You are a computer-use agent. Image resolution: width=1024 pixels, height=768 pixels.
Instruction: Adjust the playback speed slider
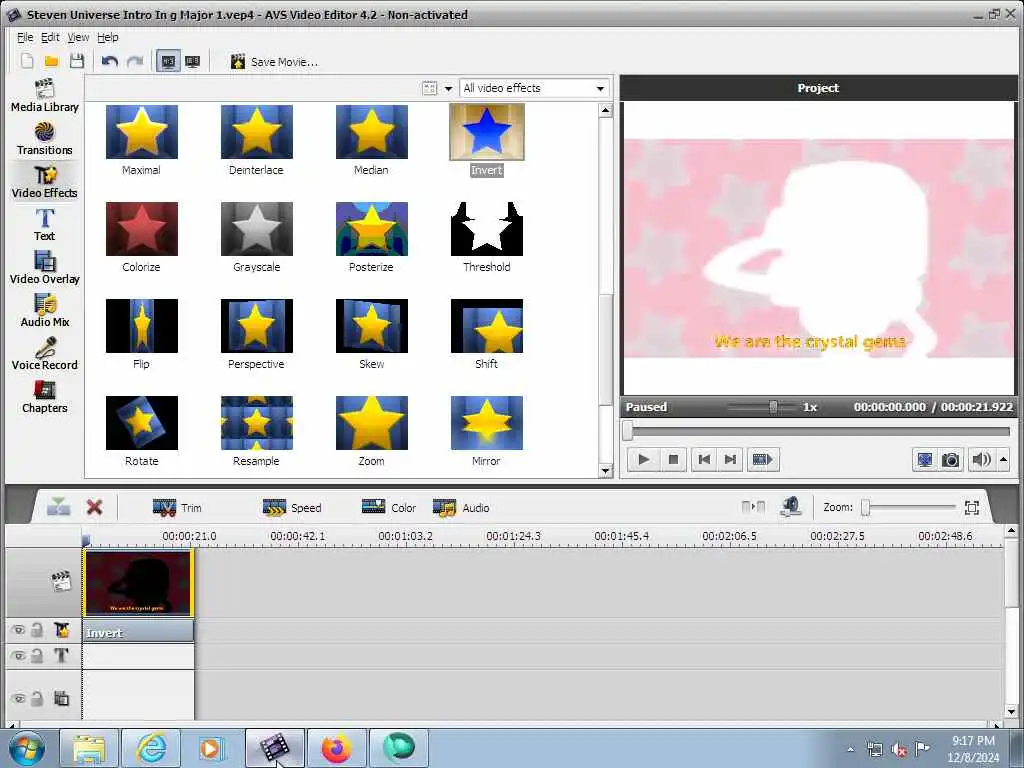coord(773,407)
